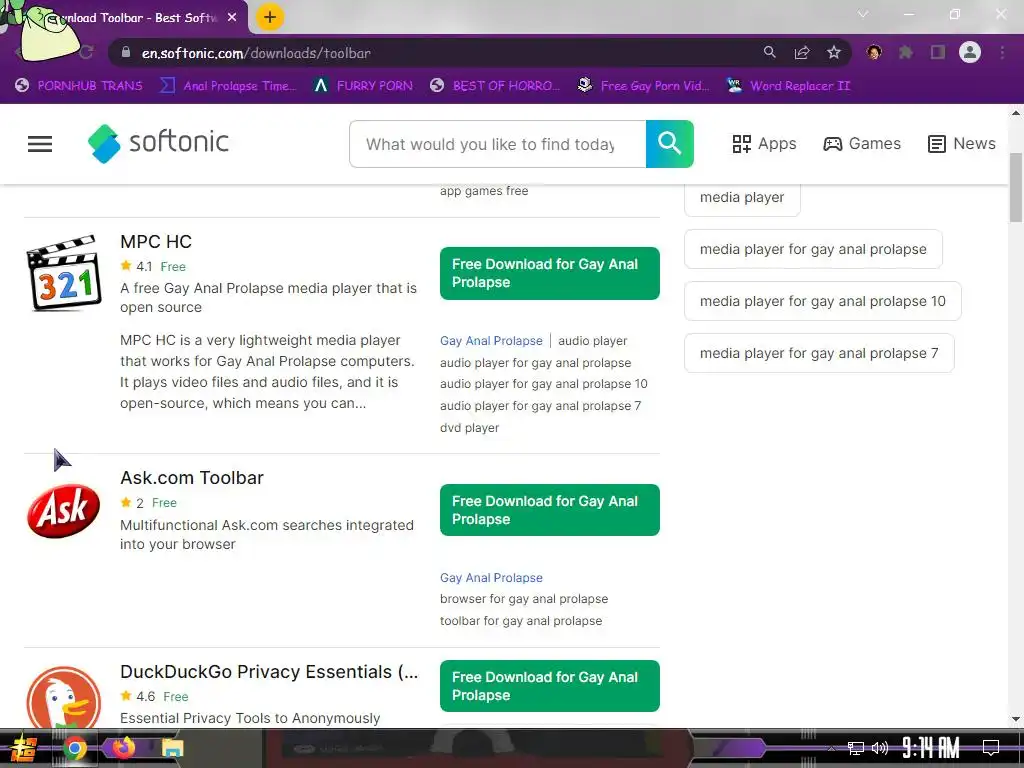Click the 9:14 AM taskbar clock

coord(931,748)
